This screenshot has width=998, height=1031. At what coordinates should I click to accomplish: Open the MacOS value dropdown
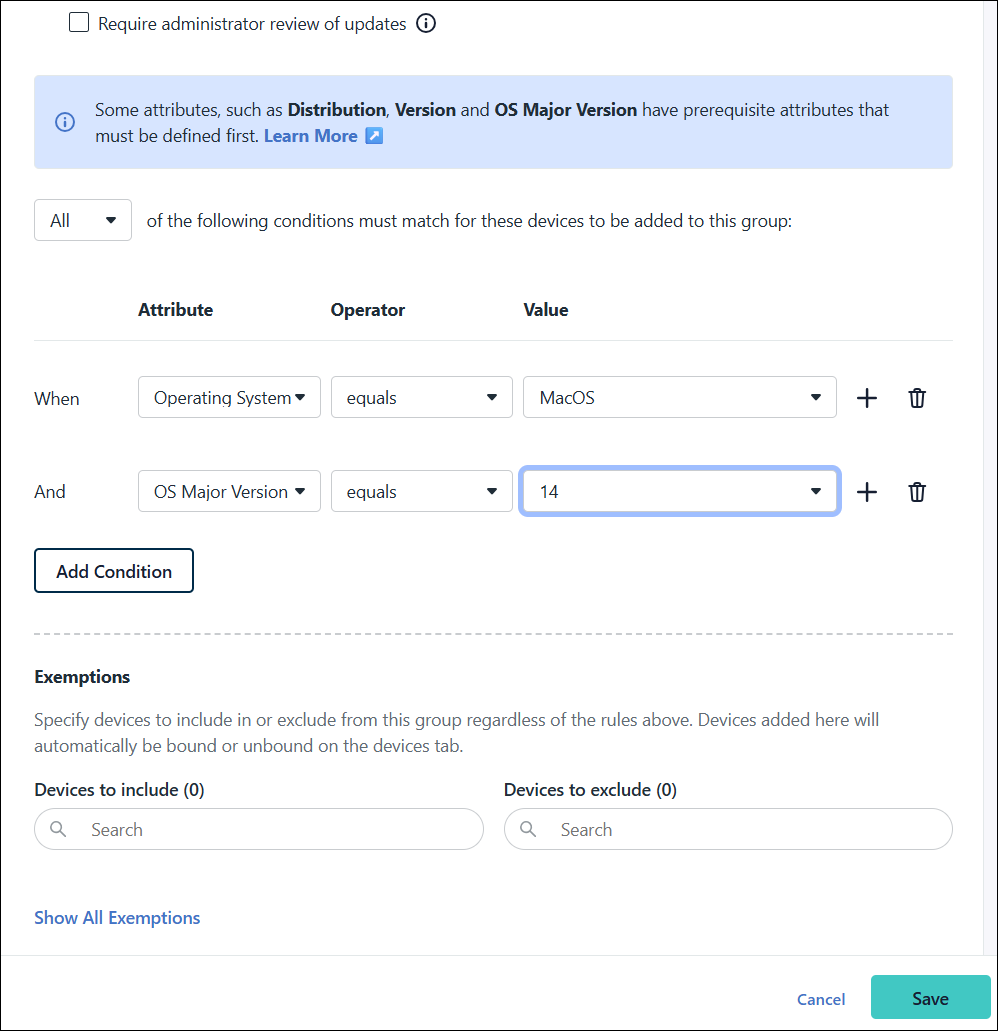coord(680,397)
